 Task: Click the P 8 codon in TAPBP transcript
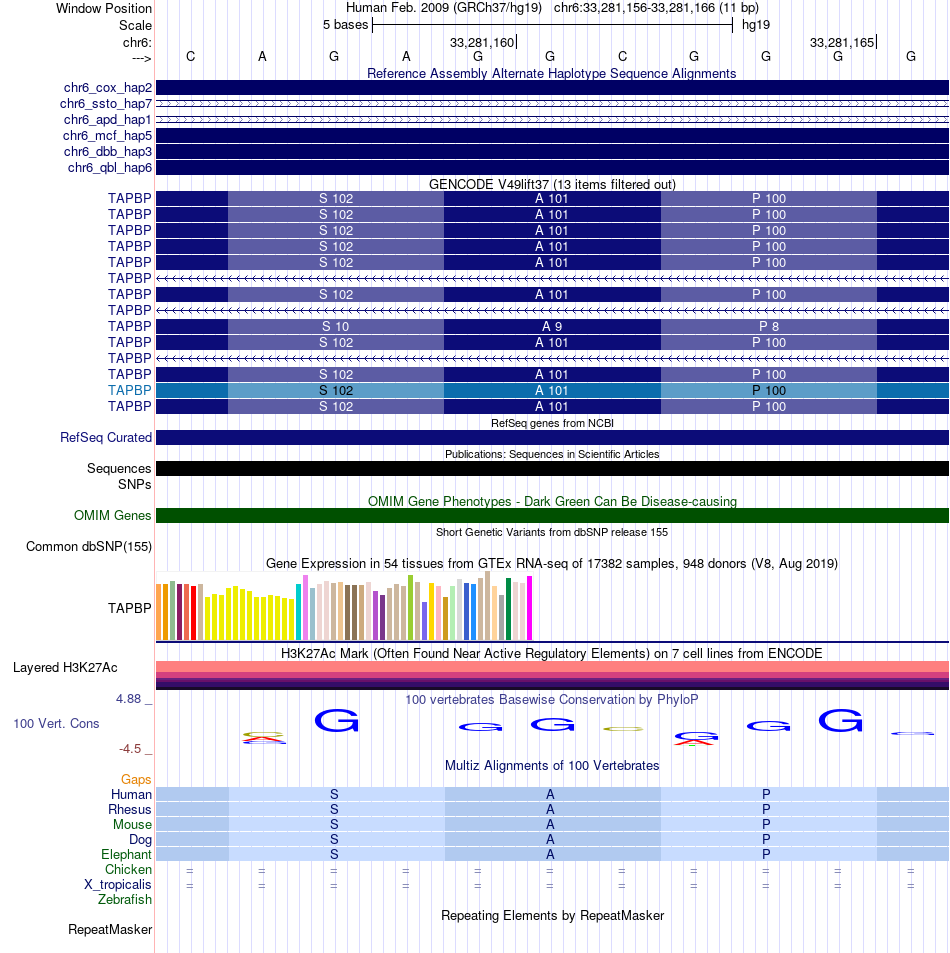point(768,326)
